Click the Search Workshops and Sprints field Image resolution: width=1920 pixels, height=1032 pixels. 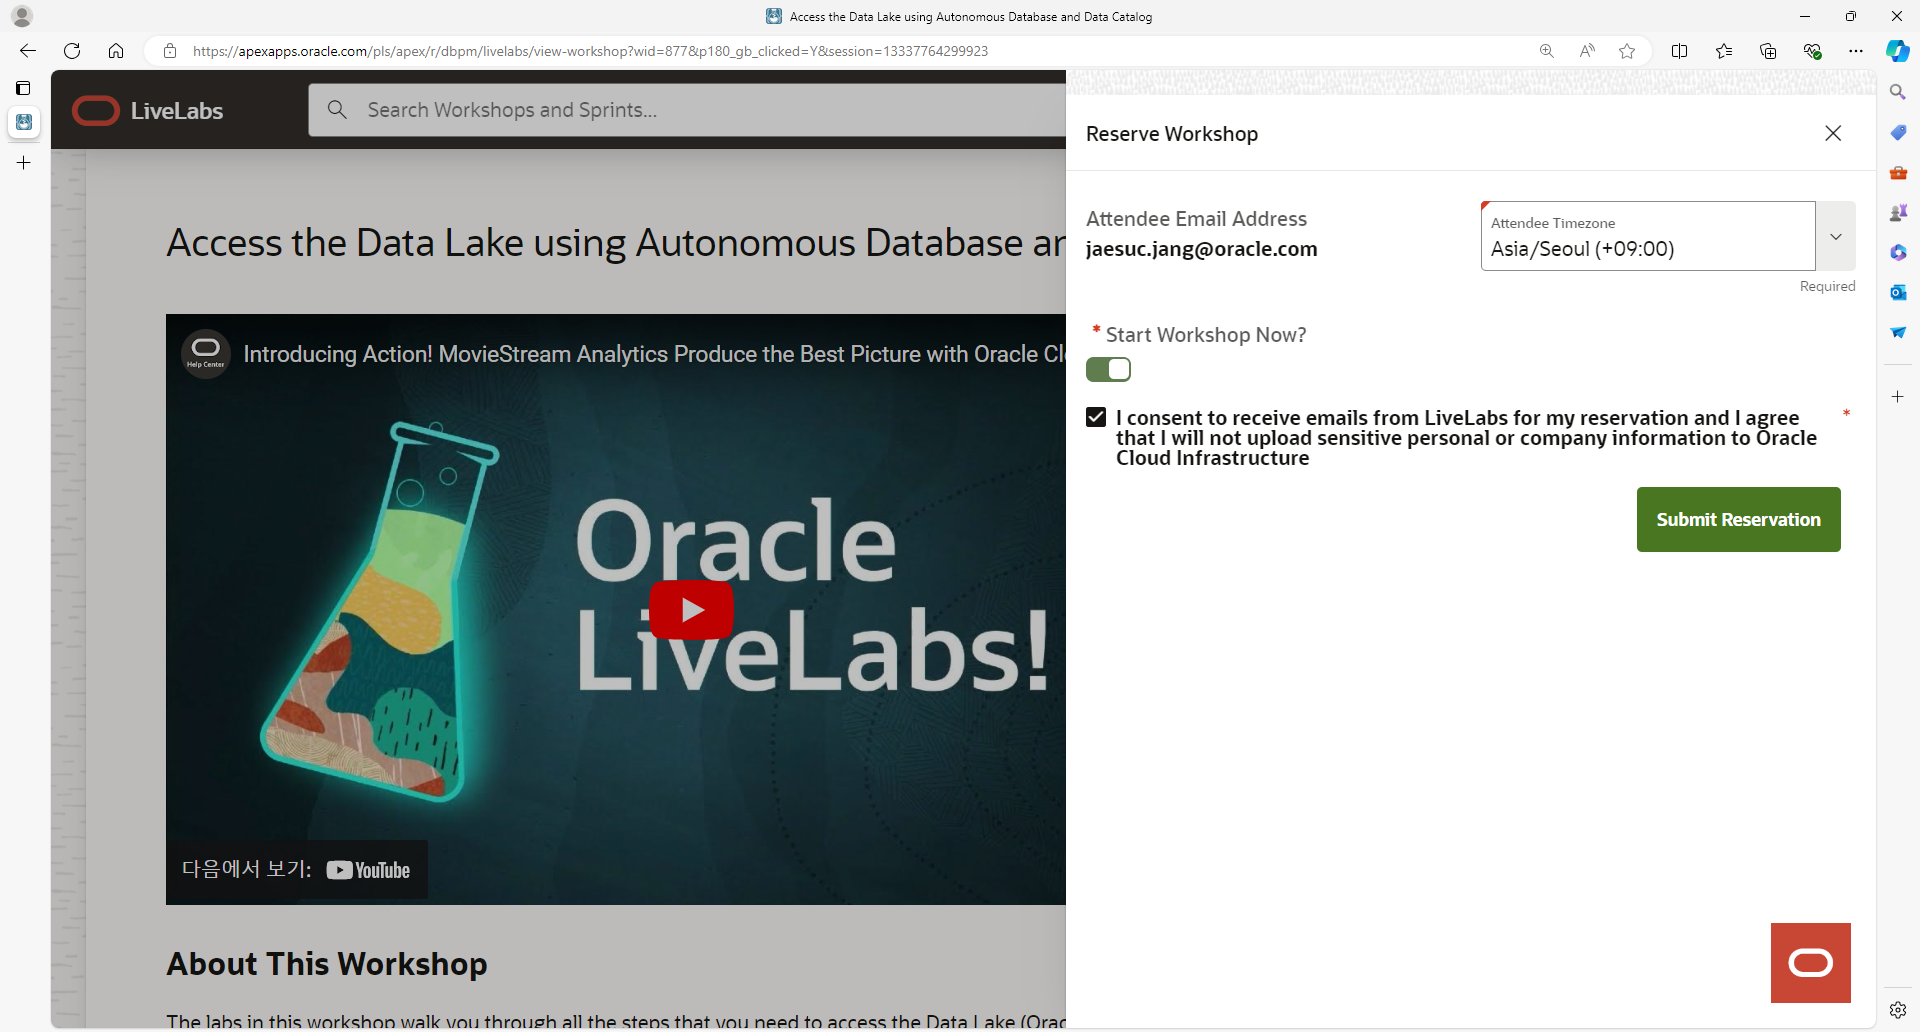tap(687, 110)
